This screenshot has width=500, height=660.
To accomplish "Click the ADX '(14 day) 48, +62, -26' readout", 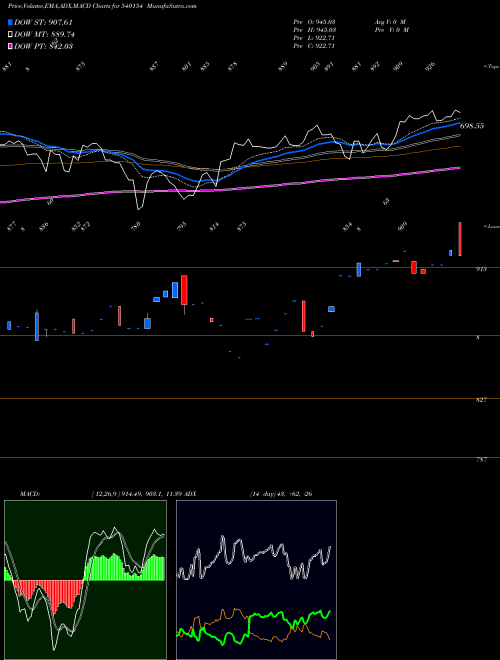I will (x=281, y=494).
